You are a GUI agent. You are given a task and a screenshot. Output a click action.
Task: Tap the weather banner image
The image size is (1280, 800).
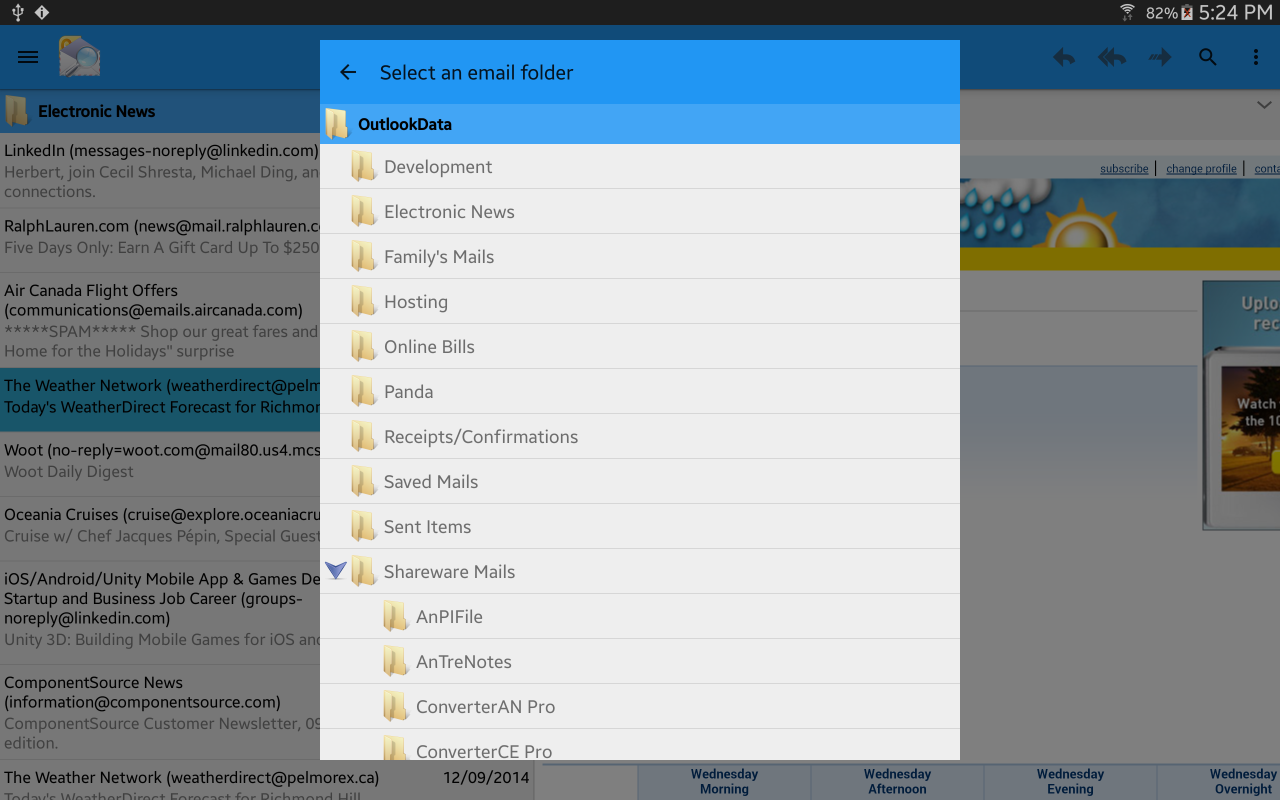click(1120, 224)
